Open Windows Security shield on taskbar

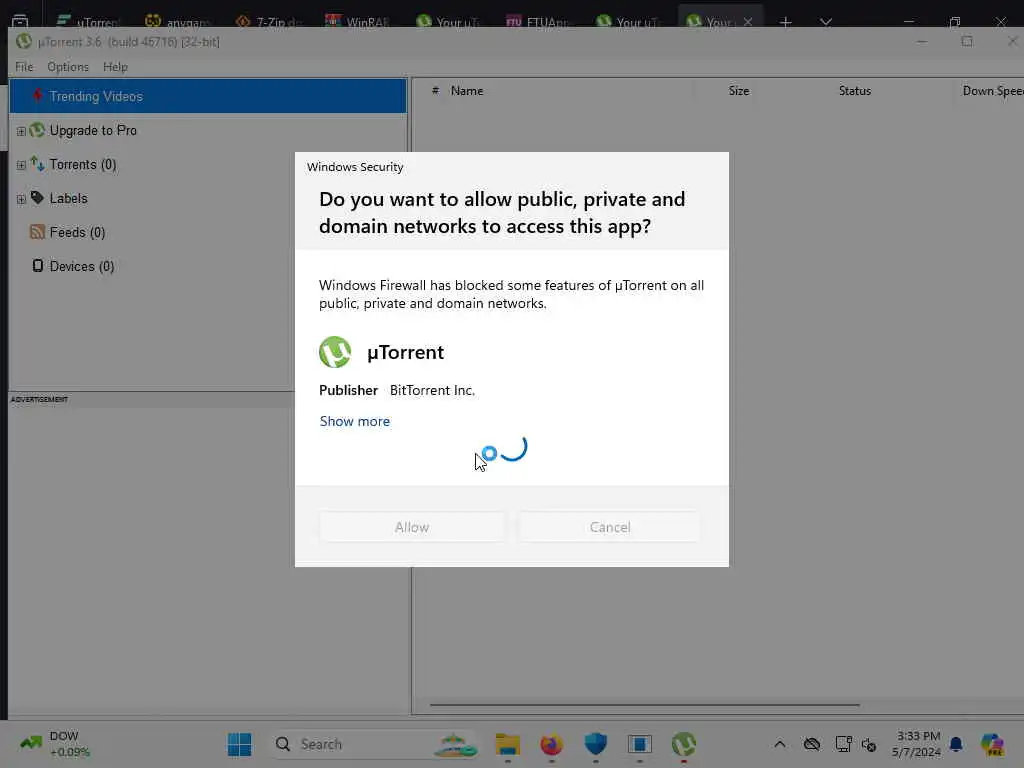tap(596, 744)
